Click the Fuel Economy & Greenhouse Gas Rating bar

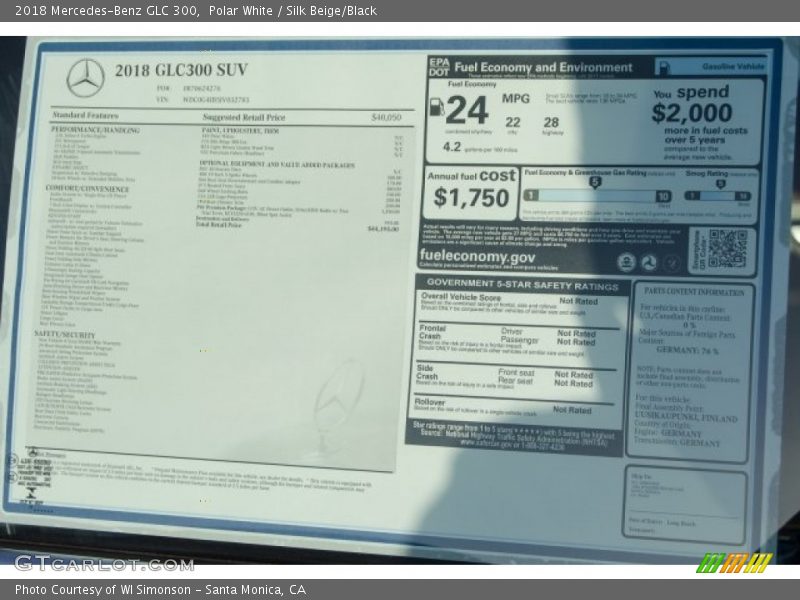[x=597, y=195]
